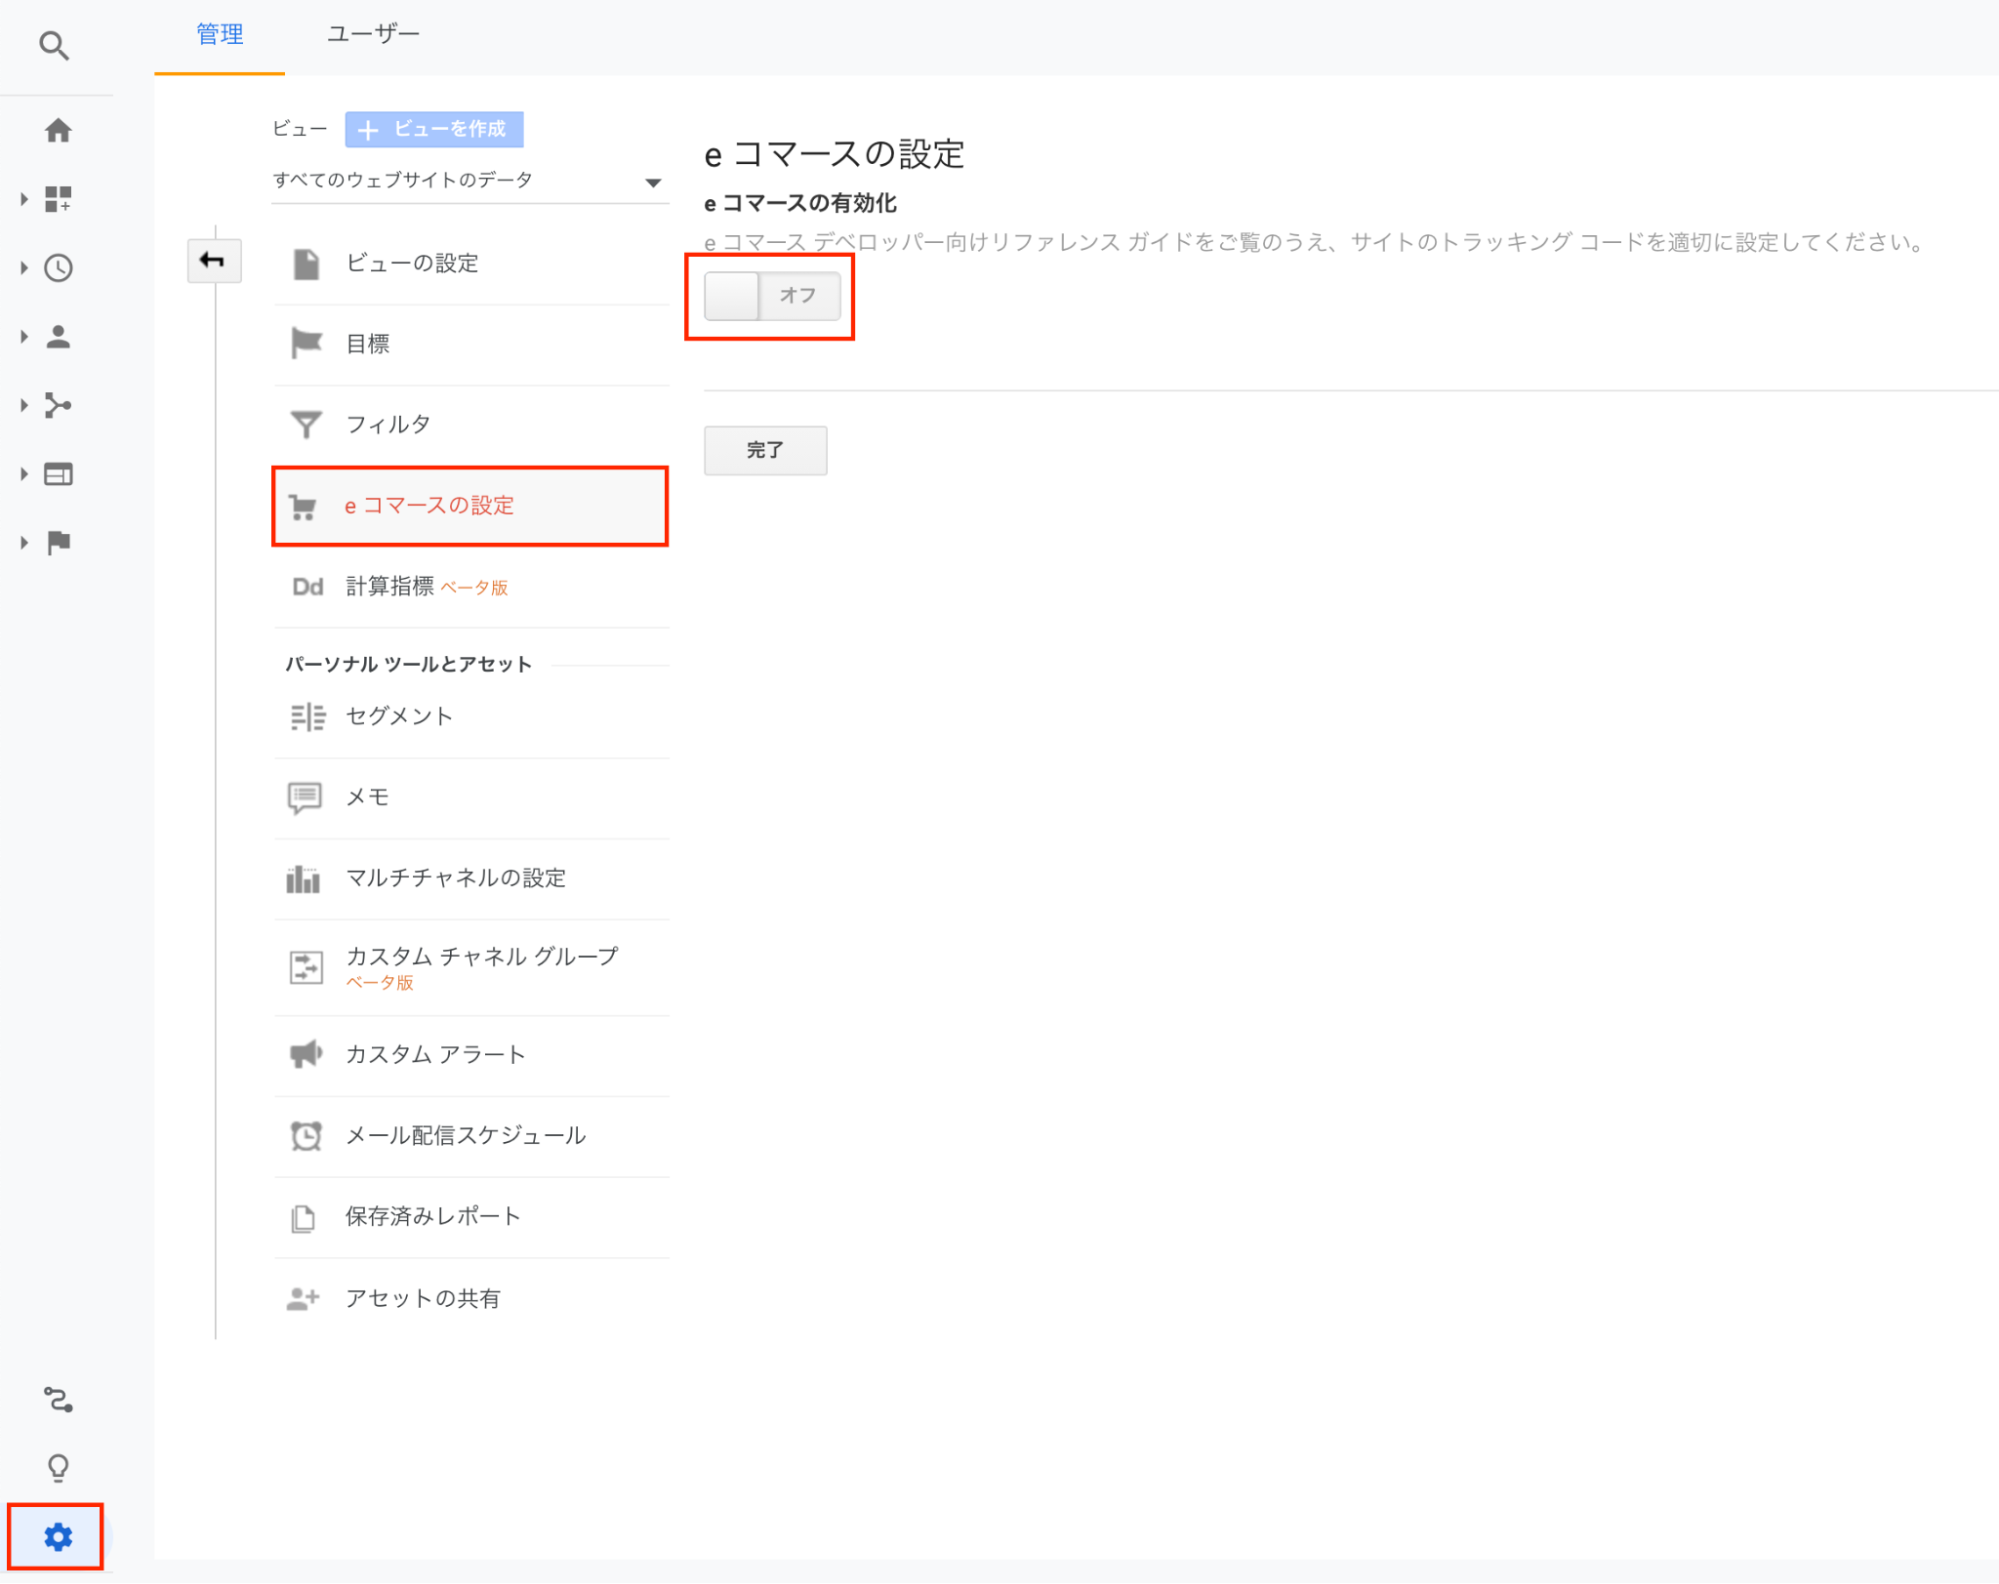
Task: Expand the Audience section arrow
Action: pyautogui.click(x=24, y=337)
